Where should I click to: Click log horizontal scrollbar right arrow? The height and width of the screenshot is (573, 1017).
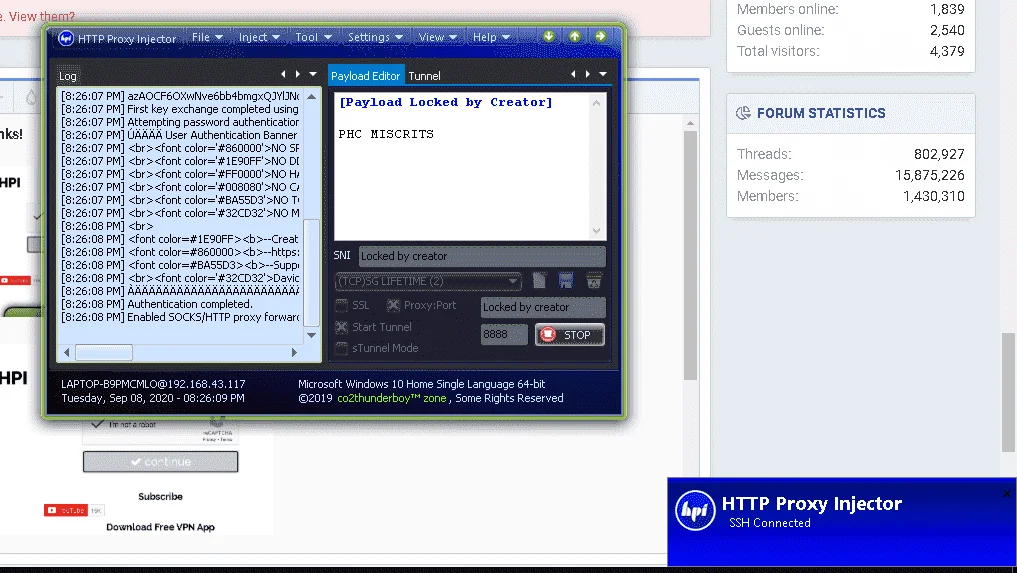pos(294,352)
